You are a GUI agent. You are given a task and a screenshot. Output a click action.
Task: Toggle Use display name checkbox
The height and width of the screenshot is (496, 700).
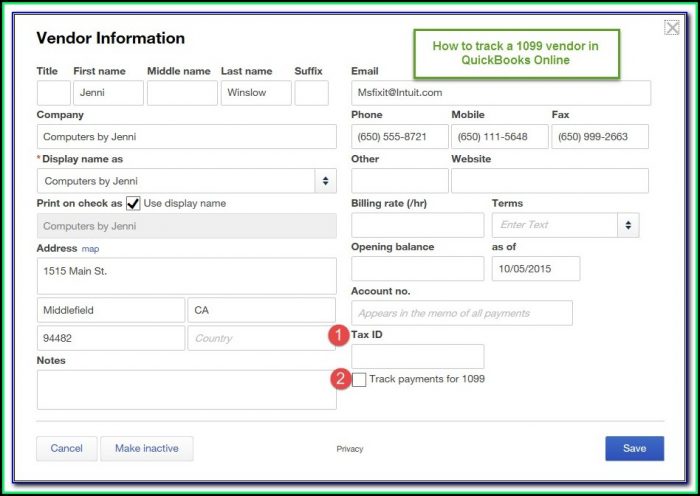[x=133, y=203]
